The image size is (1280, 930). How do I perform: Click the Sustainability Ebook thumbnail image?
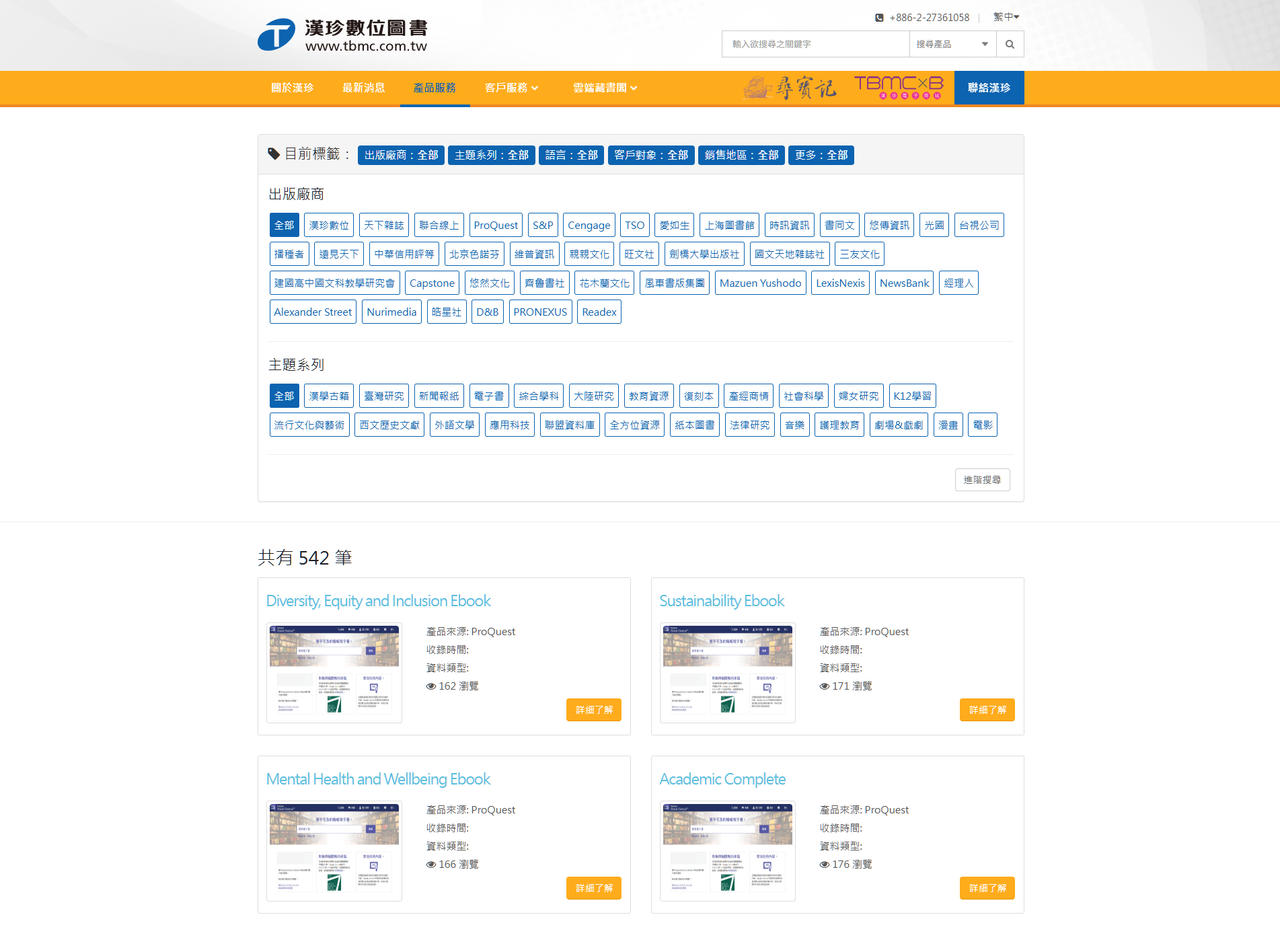[x=728, y=672]
